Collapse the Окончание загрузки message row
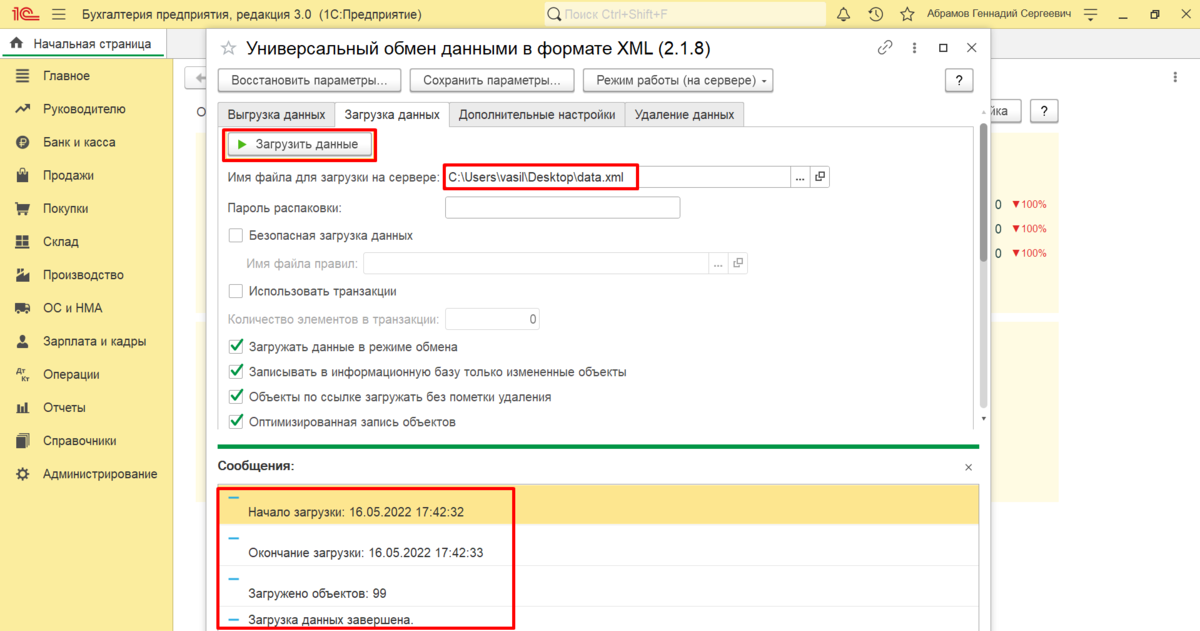The height and width of the screenshot is (631, 1200). click(234, 537)
